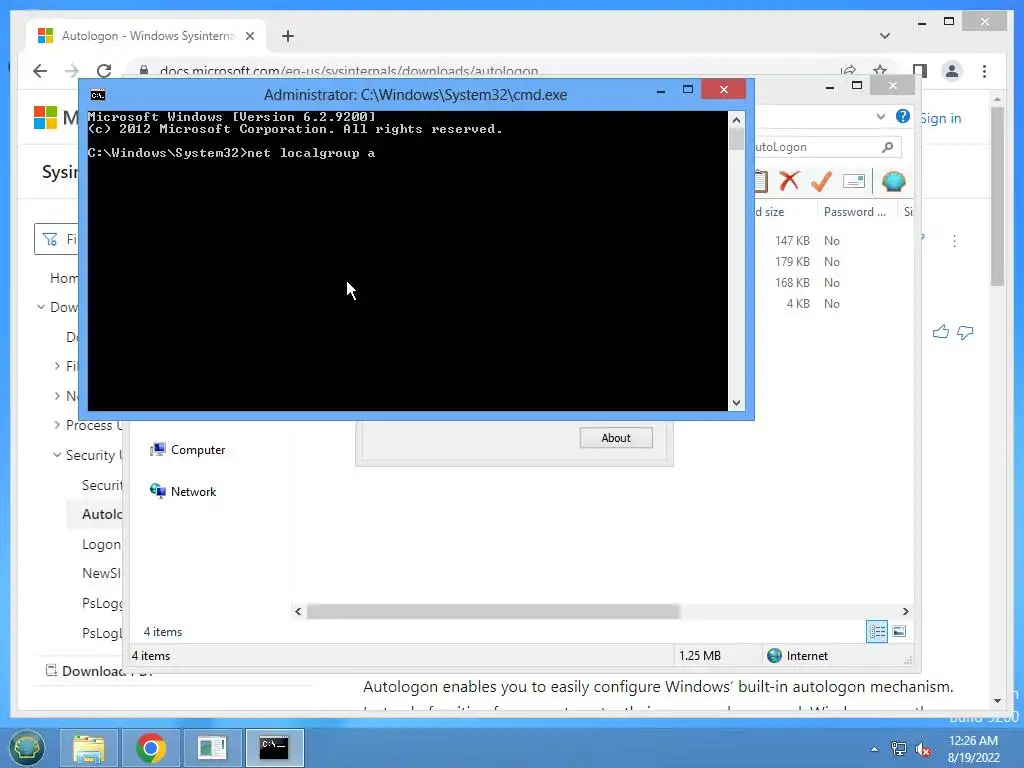Click the 179 KB size cell
Viewport: 1024px width, 768px height.
(x=792, y=262)
